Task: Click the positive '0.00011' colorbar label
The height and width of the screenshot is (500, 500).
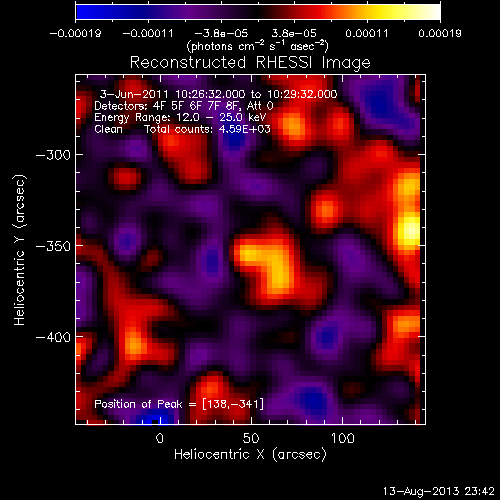Action: [x=367, y=33]
